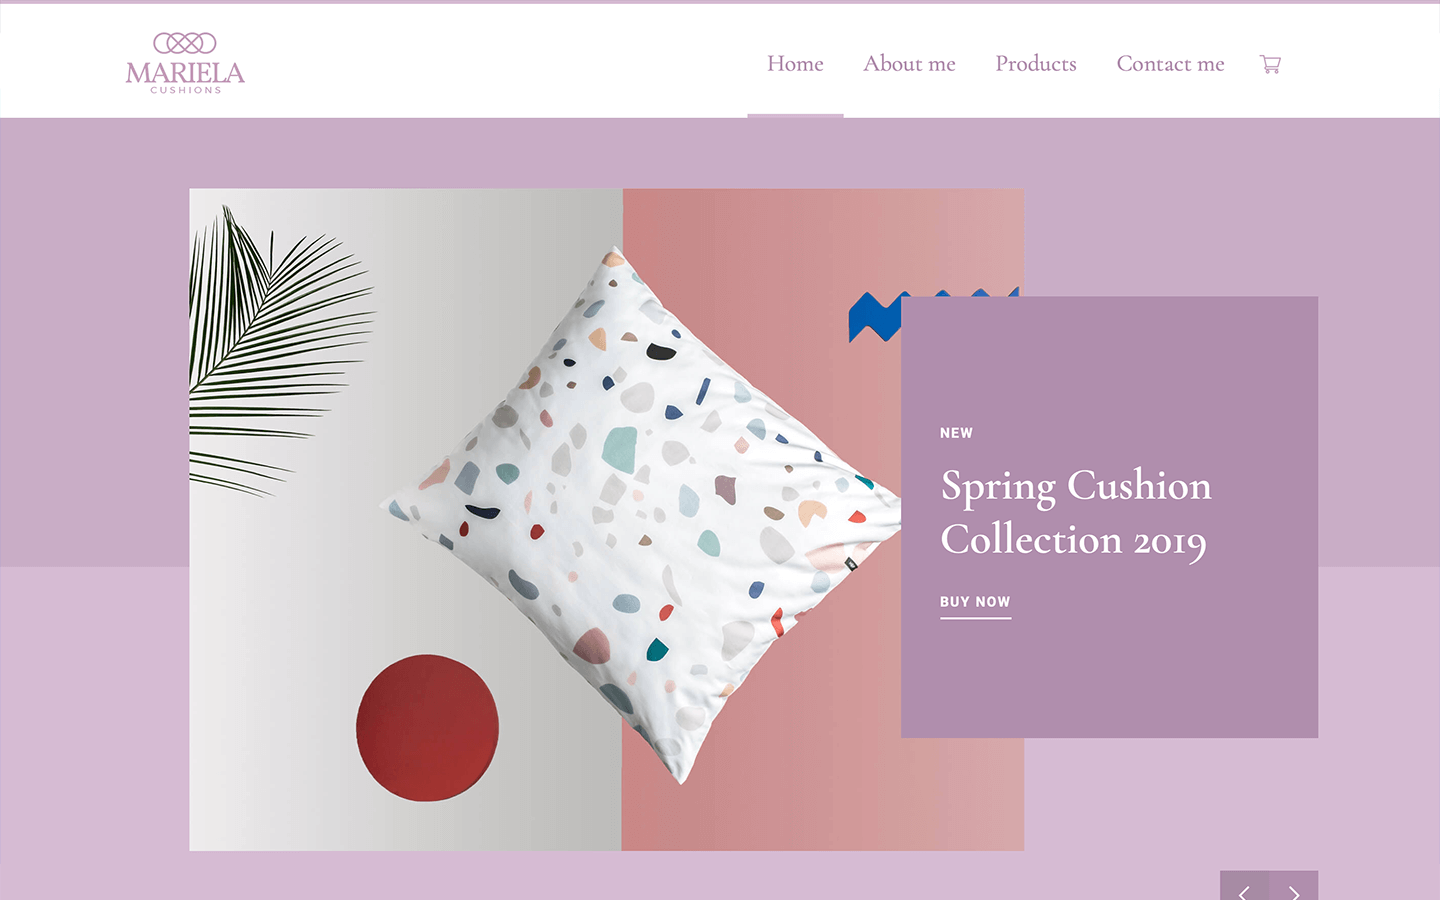Viewport: 1440px width, 900px height.
Task: Open the shopping cart icon
Action: pos(1270,64)
